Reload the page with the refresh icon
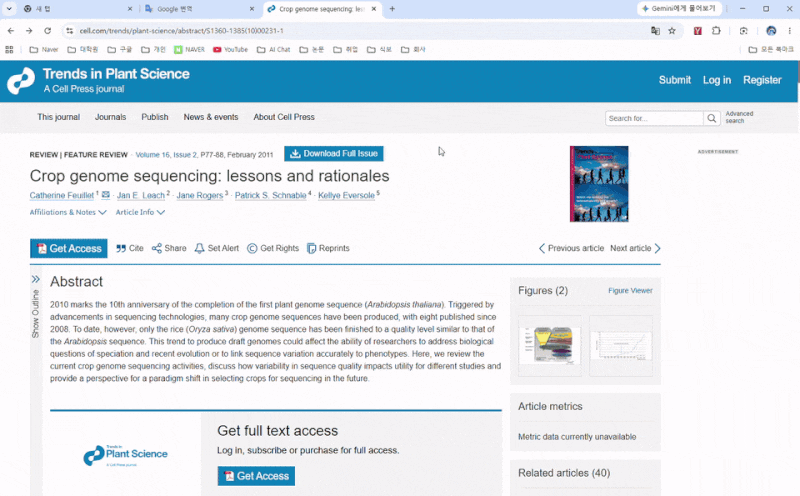The image size is (800, 496). click(47, 31)
